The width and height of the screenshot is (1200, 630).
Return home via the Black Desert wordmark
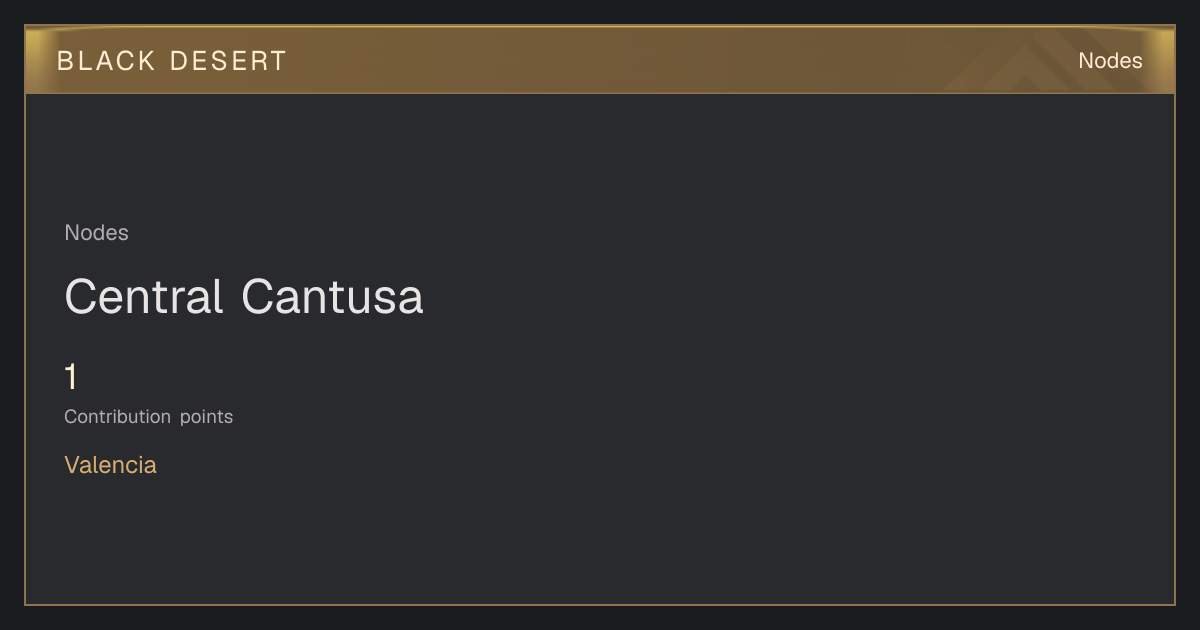(x=172, y=61)
